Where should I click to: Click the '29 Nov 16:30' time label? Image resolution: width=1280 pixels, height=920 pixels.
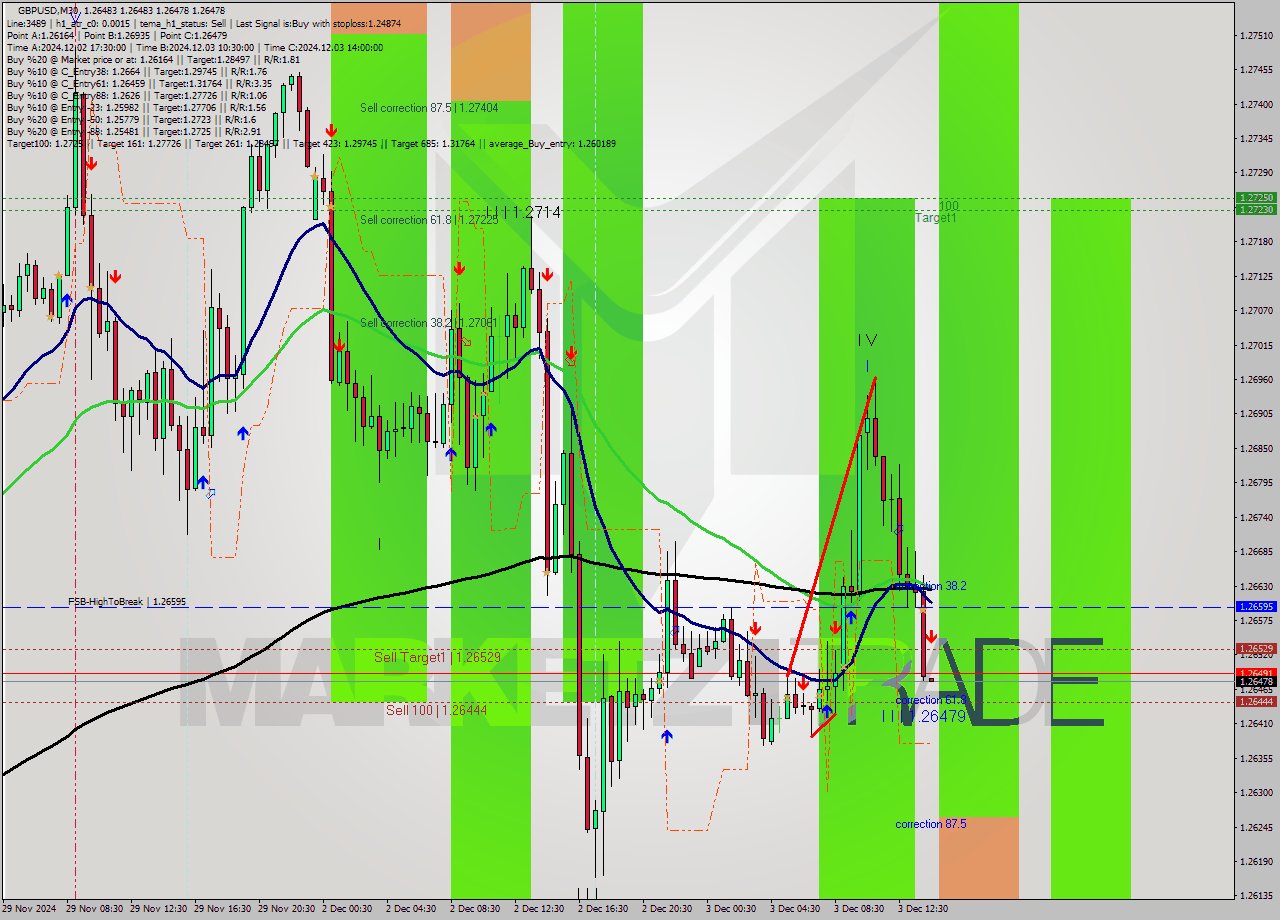[x=225, y=909]
